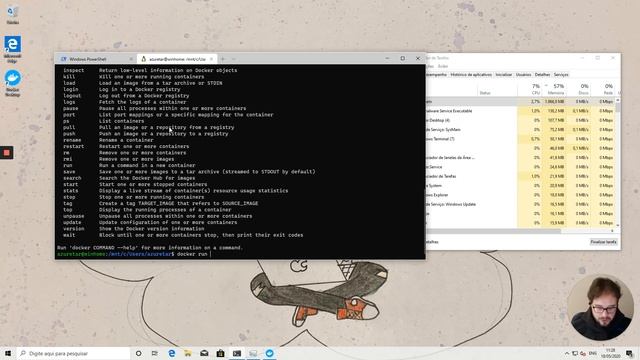Open the Mail app from taskbar
The width and height of the screenshot is (640, 360).
click(204, 353)
